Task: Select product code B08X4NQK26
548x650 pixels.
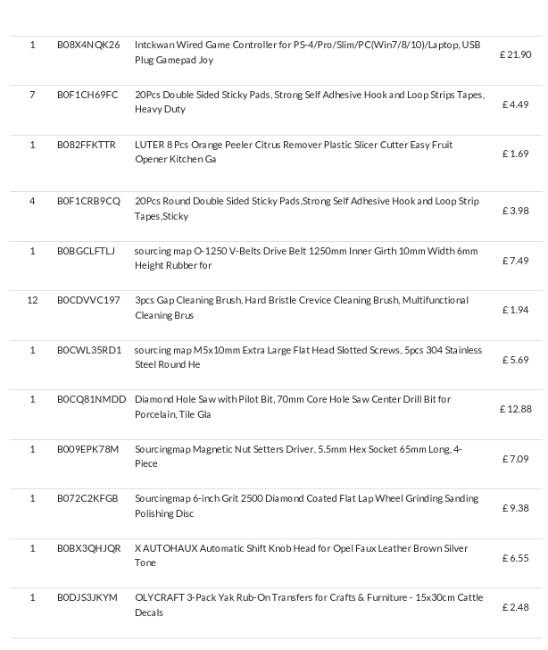Action: coord(88,45)
